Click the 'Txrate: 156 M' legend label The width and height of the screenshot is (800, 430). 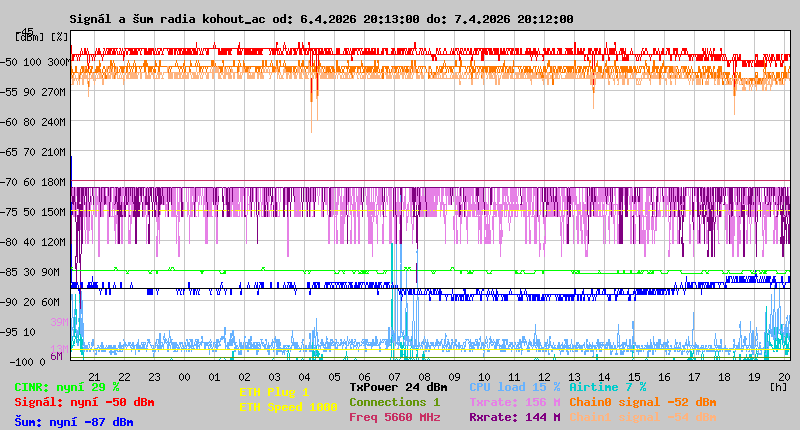coord(515,402)
